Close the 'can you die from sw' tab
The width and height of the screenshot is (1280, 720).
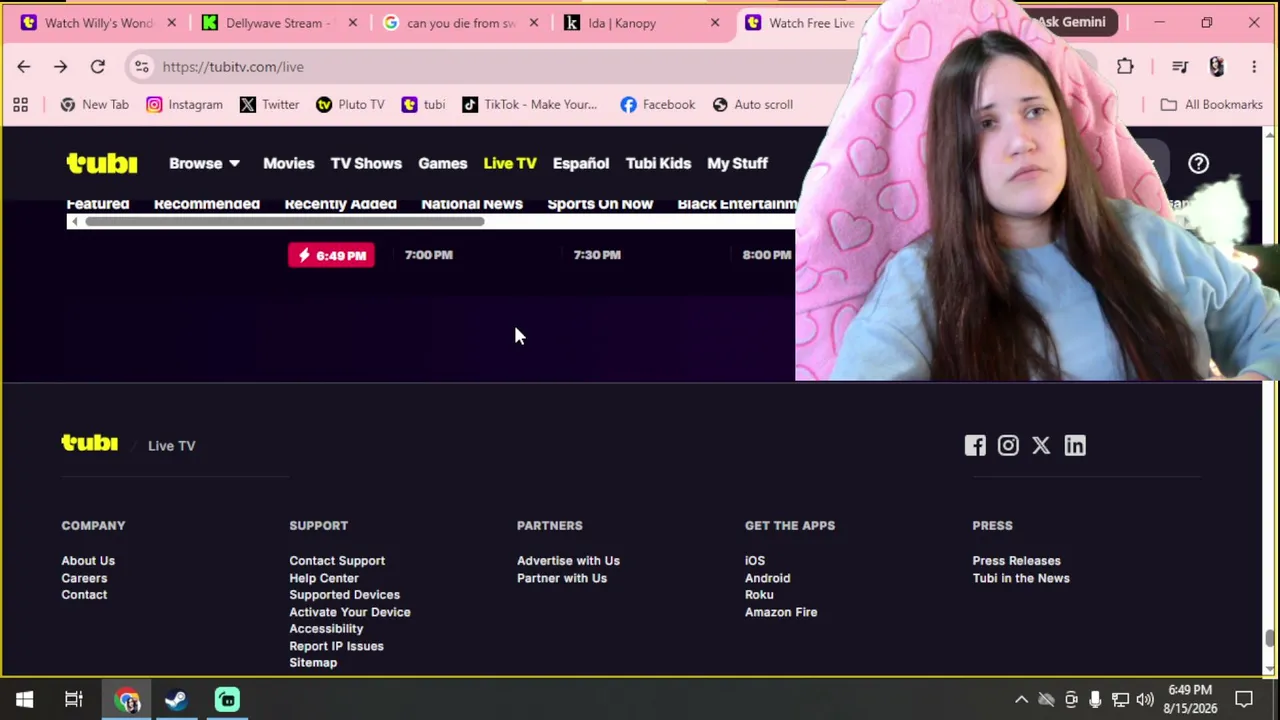pos(533,23)
